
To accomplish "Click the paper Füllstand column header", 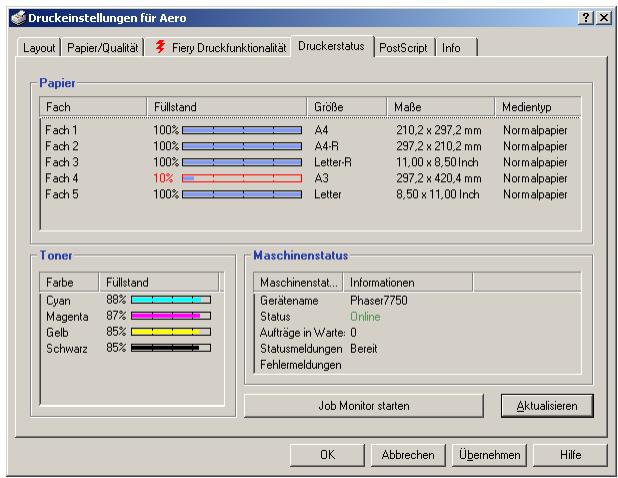I will (227, 107).
